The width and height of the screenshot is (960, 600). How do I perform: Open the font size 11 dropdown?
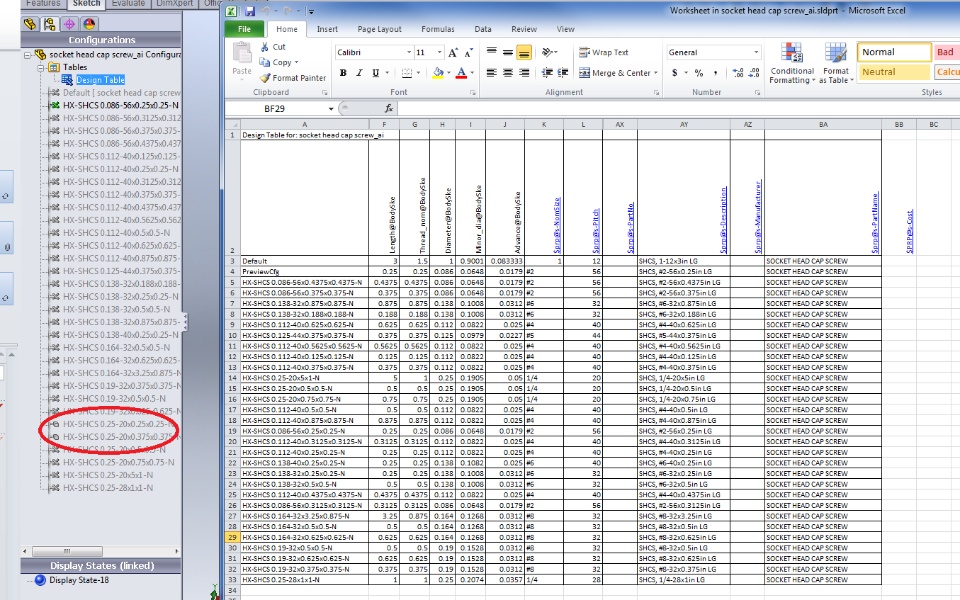point(439,53)
